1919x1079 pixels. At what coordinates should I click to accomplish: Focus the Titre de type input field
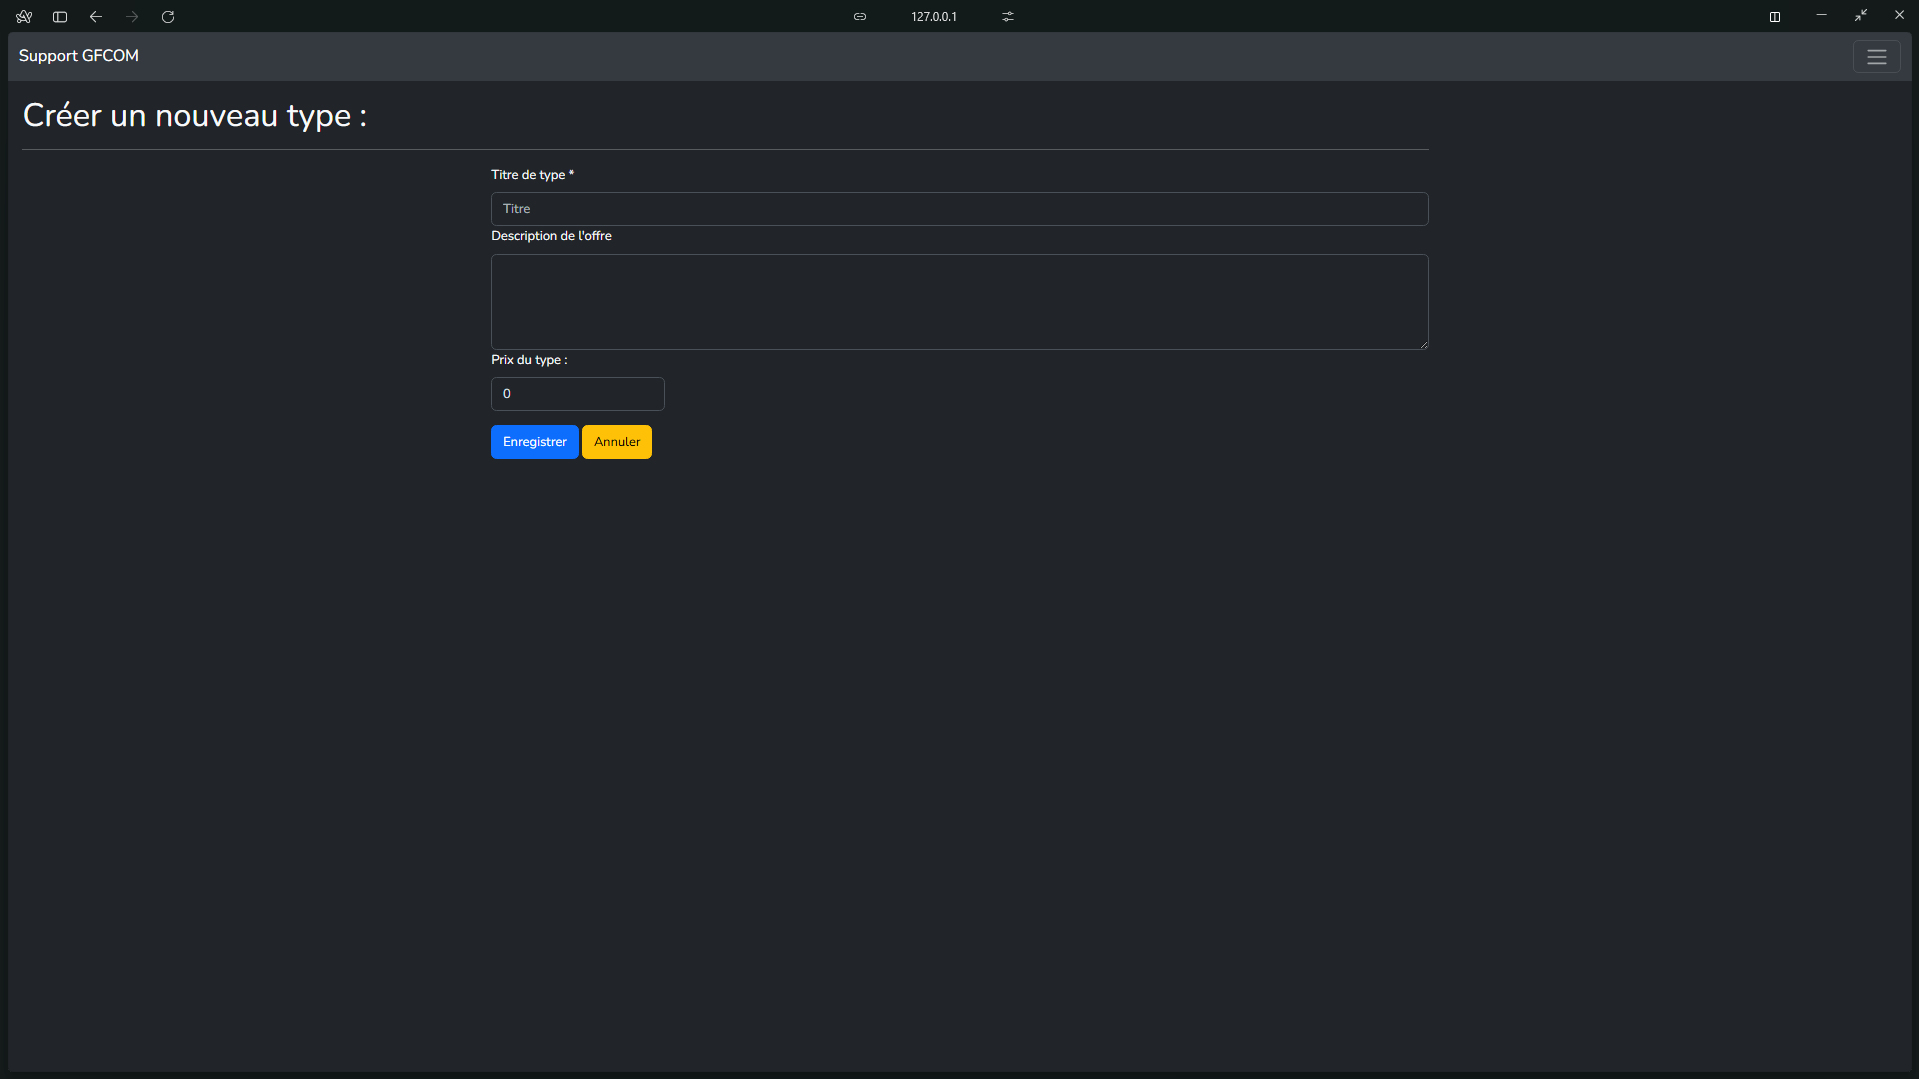(959, 209)
